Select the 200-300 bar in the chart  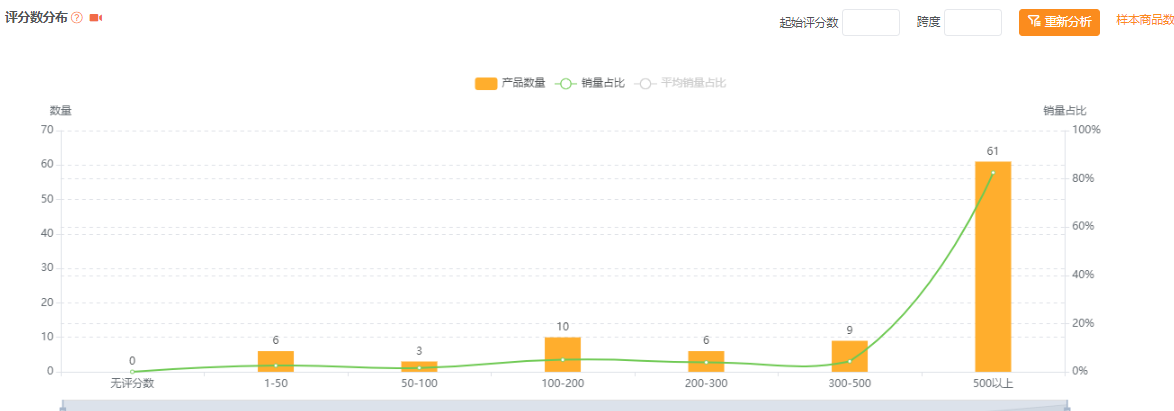[x=706, y=361]
